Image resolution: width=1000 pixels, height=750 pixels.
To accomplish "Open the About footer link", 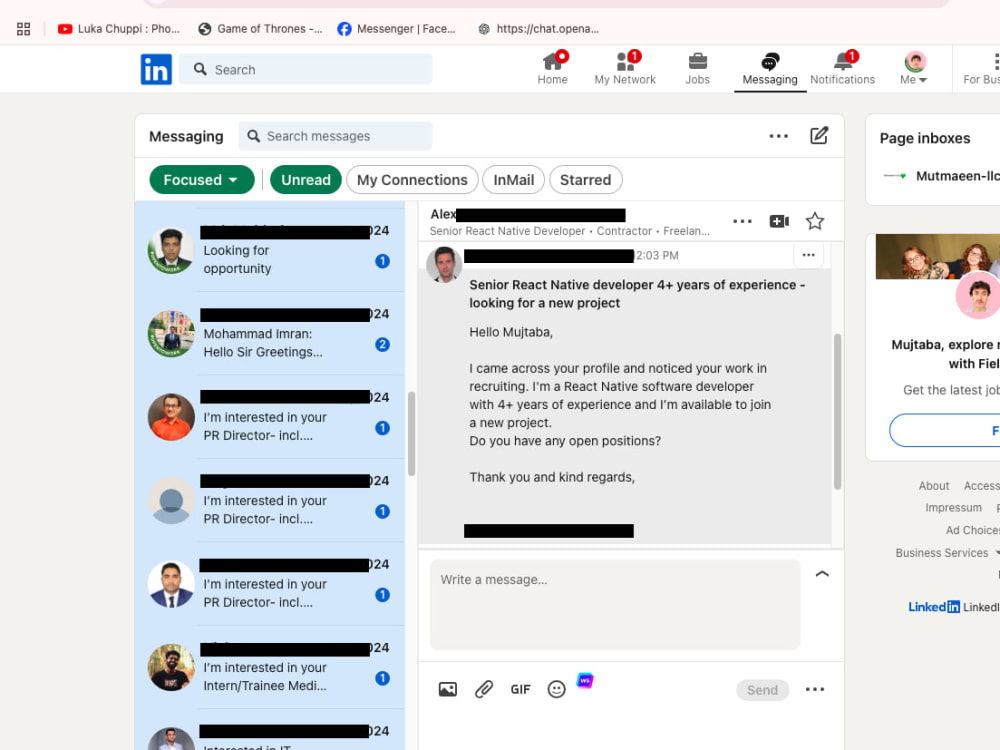I will point(934,486).
